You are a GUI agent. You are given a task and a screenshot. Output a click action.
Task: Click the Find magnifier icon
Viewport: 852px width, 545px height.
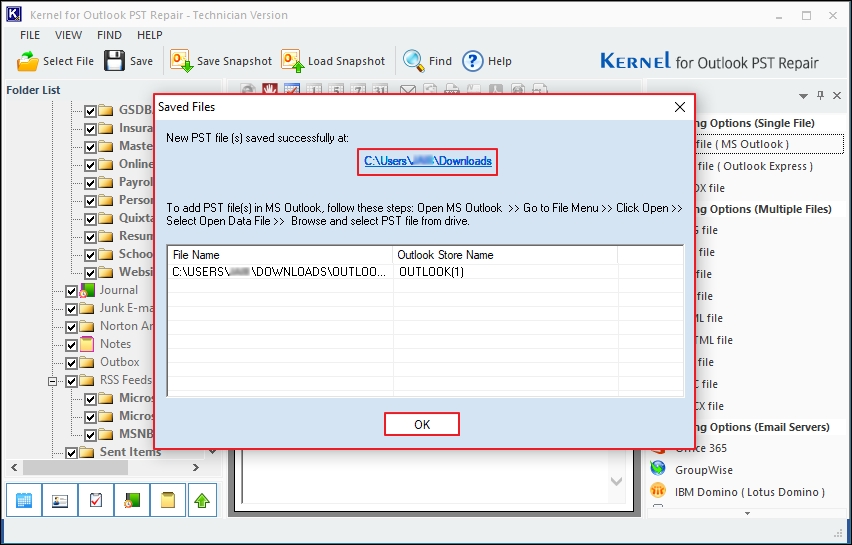point(414,61)
